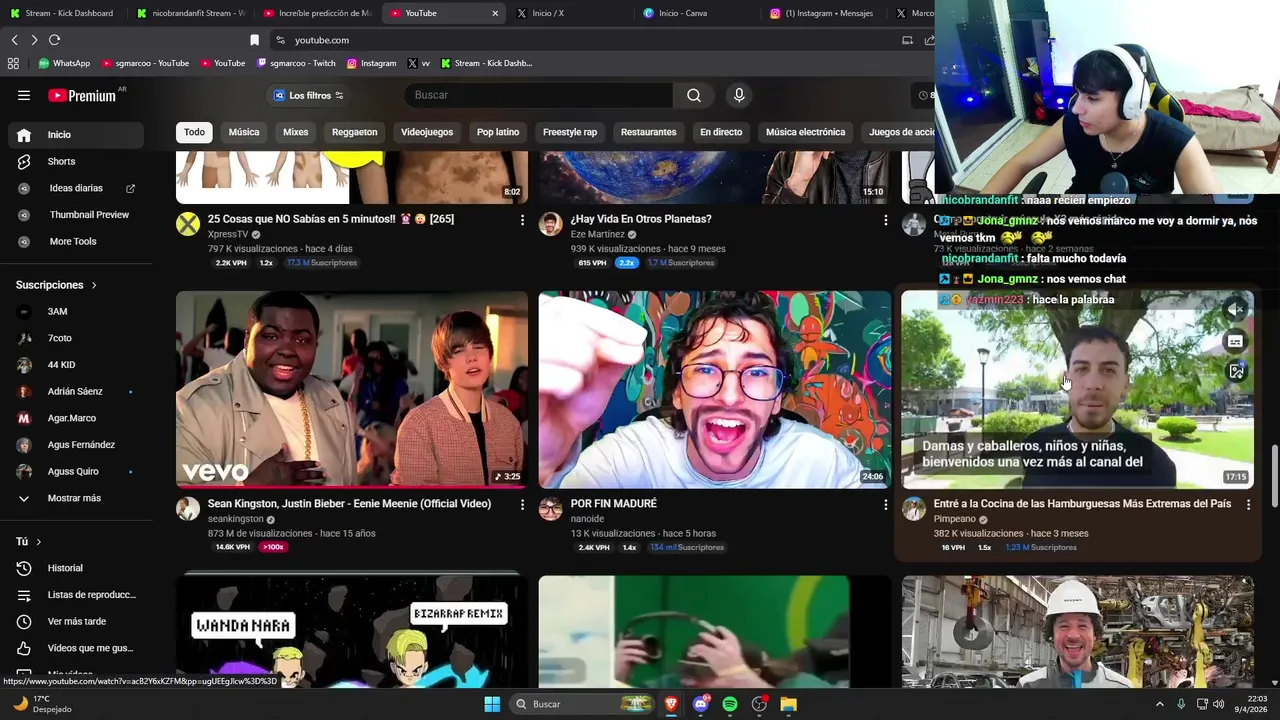
Task: Select the Mixes filter chip
Action: point(295,132)
